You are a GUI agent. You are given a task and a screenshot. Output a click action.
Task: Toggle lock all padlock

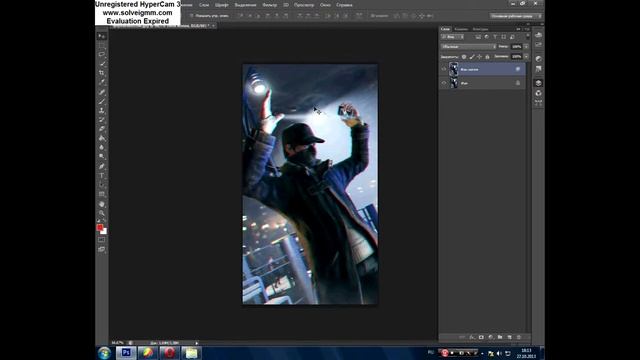tap(487, 57)
